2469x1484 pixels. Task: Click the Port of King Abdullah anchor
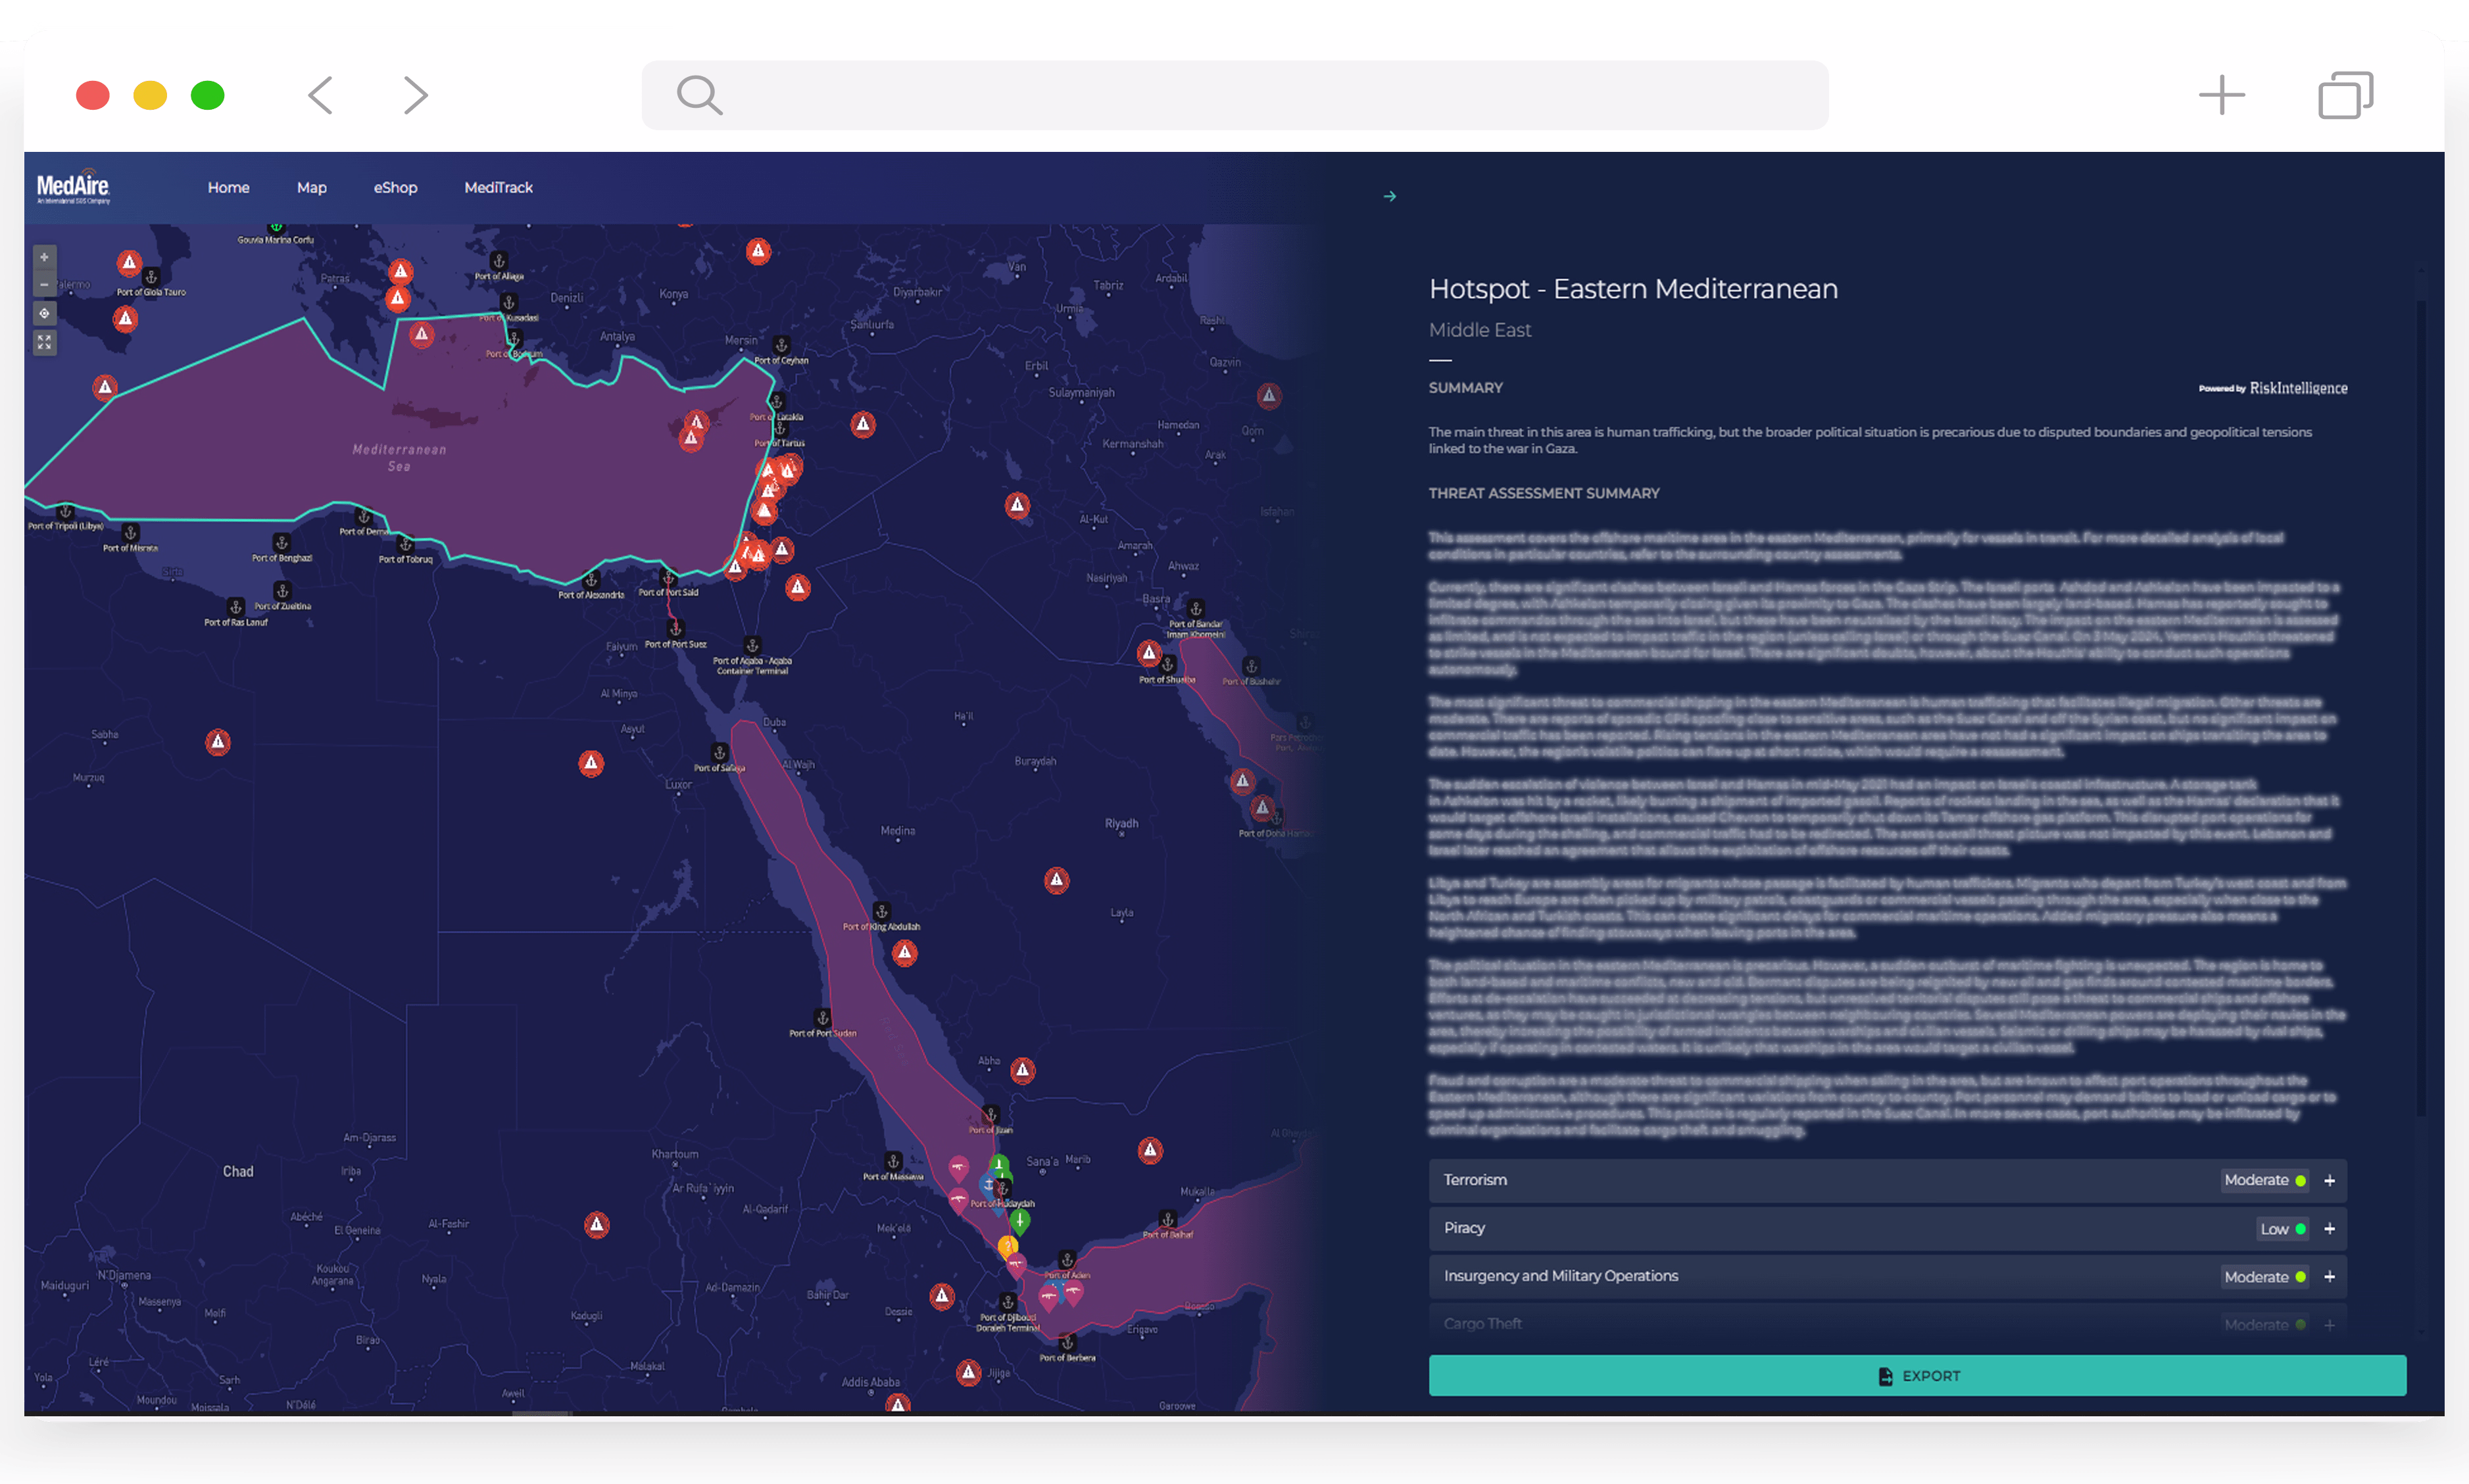point(881,911)
